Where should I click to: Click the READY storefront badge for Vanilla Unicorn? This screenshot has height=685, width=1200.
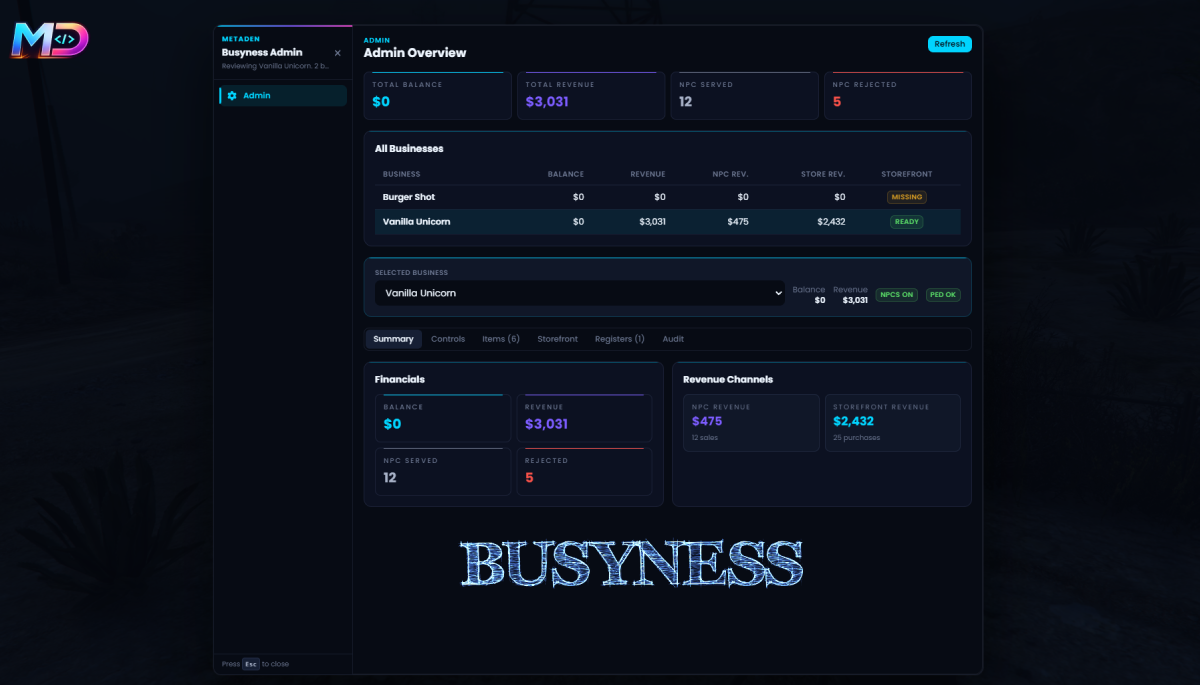pos(906,221)
